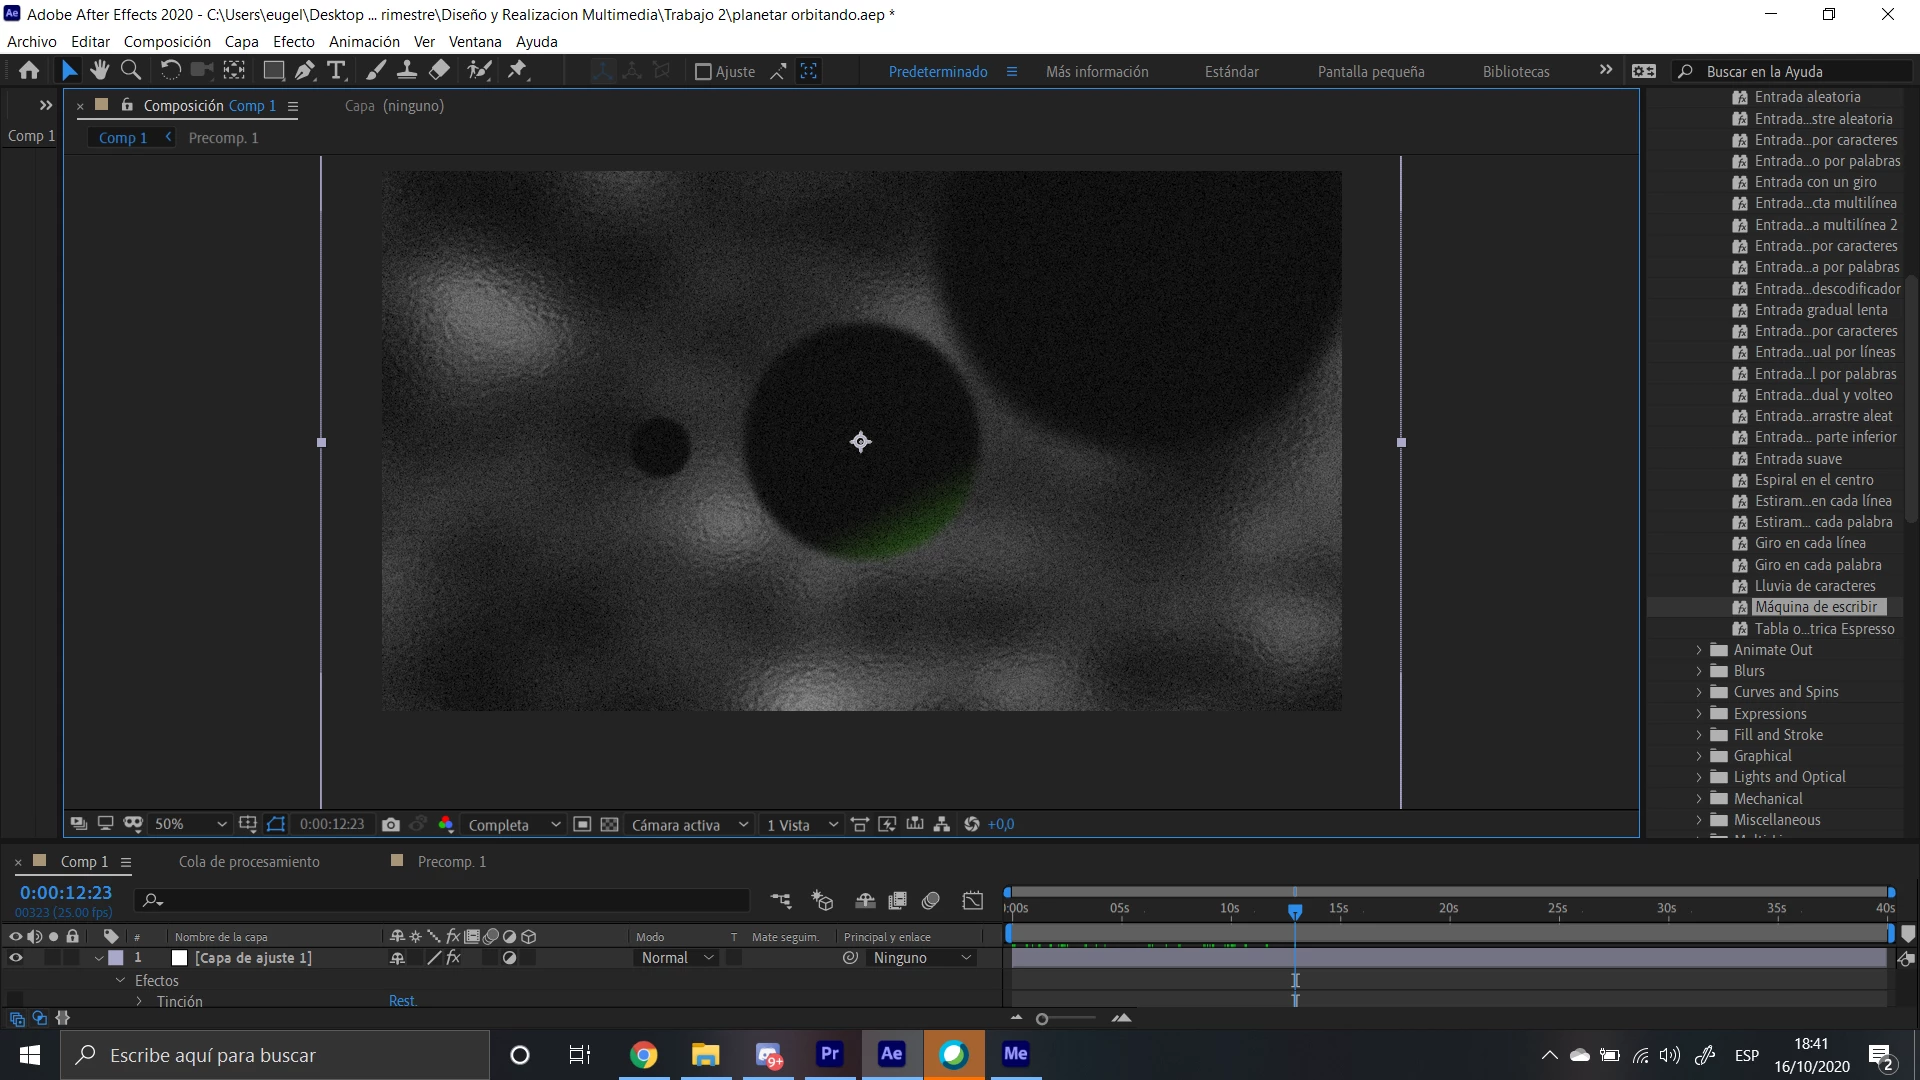Hide the Capa de ajuste 1 layer
The width and height of the screenshot is (1920, 1080).
15,958
